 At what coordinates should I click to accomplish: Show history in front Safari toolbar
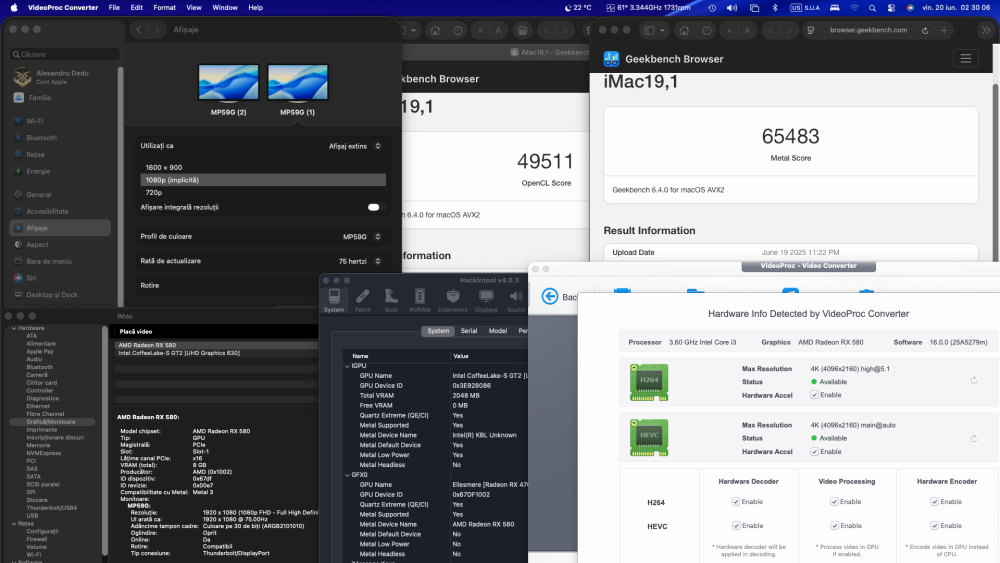coord(707,30)
